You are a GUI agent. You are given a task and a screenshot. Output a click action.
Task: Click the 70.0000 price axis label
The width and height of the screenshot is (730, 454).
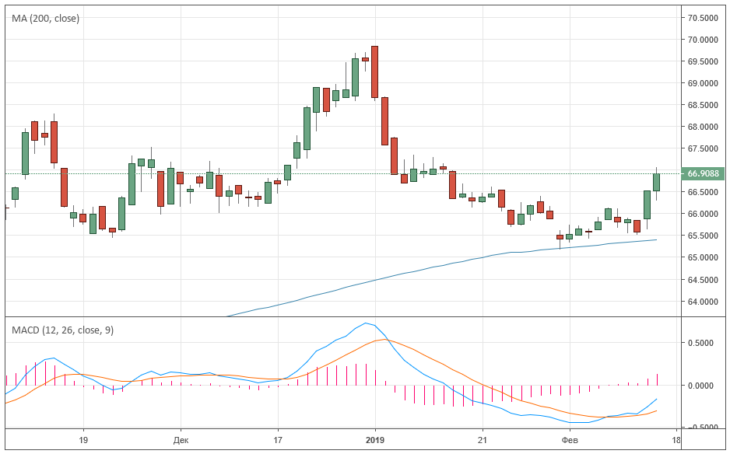tap(703, 40)
